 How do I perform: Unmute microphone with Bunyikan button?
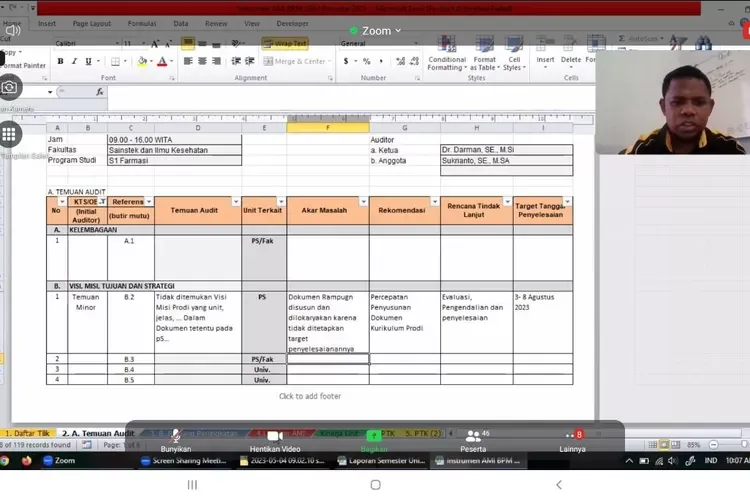175,442
